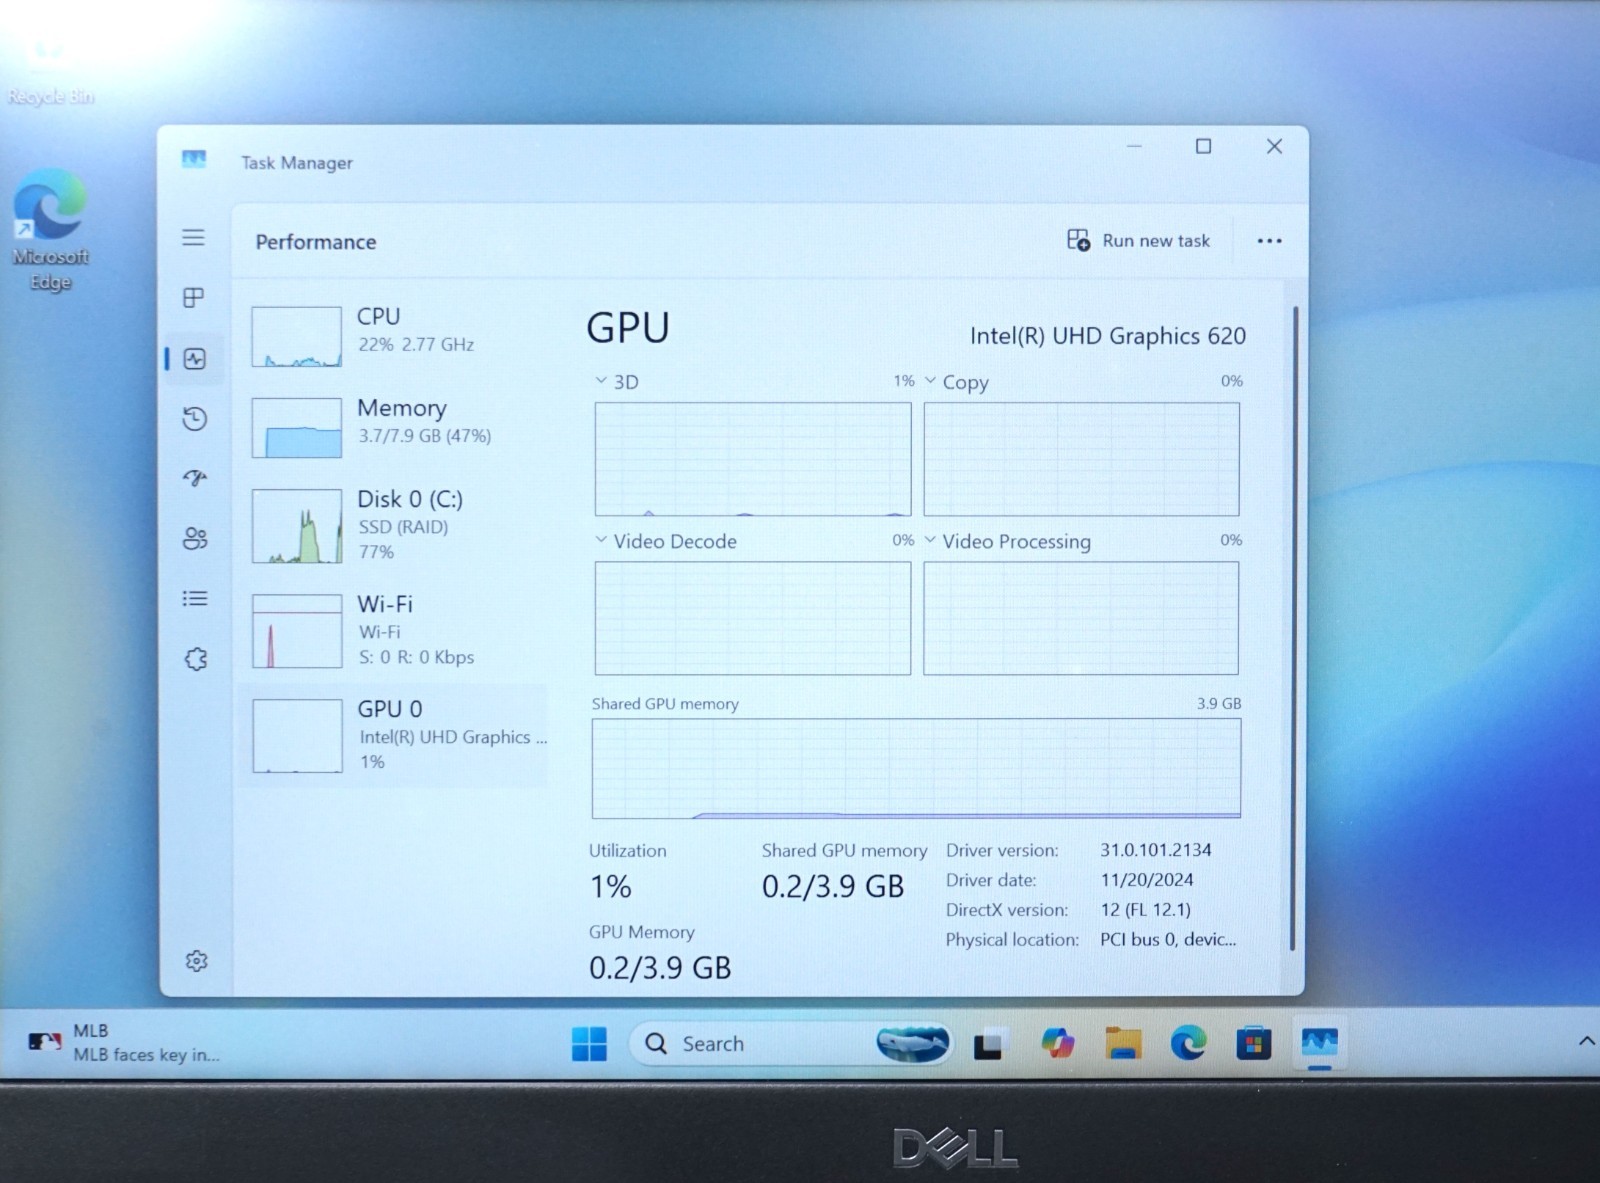This screenshot has width=1600, height=1183.
Task: Open the Startup apps speedometer icon
Action: pos(195,478)
